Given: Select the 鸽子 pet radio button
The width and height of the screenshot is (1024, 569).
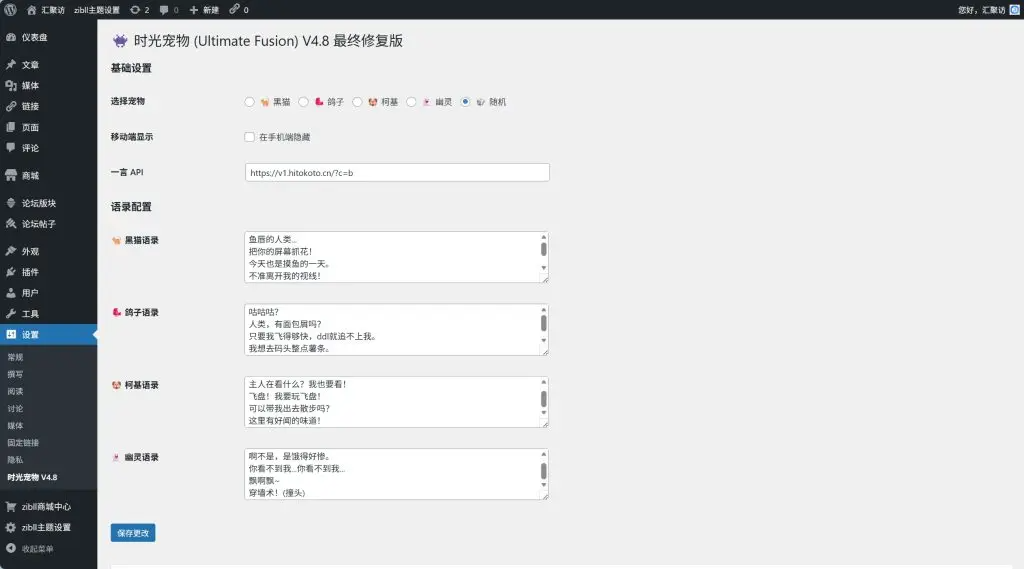Looking at the screenshot, I should tap(304, 102).
